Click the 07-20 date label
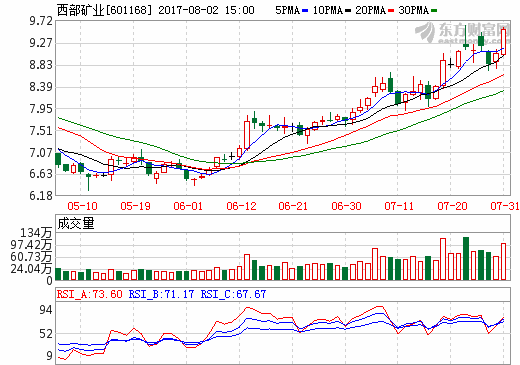This screenshot has height=365, width=520. 452,206
